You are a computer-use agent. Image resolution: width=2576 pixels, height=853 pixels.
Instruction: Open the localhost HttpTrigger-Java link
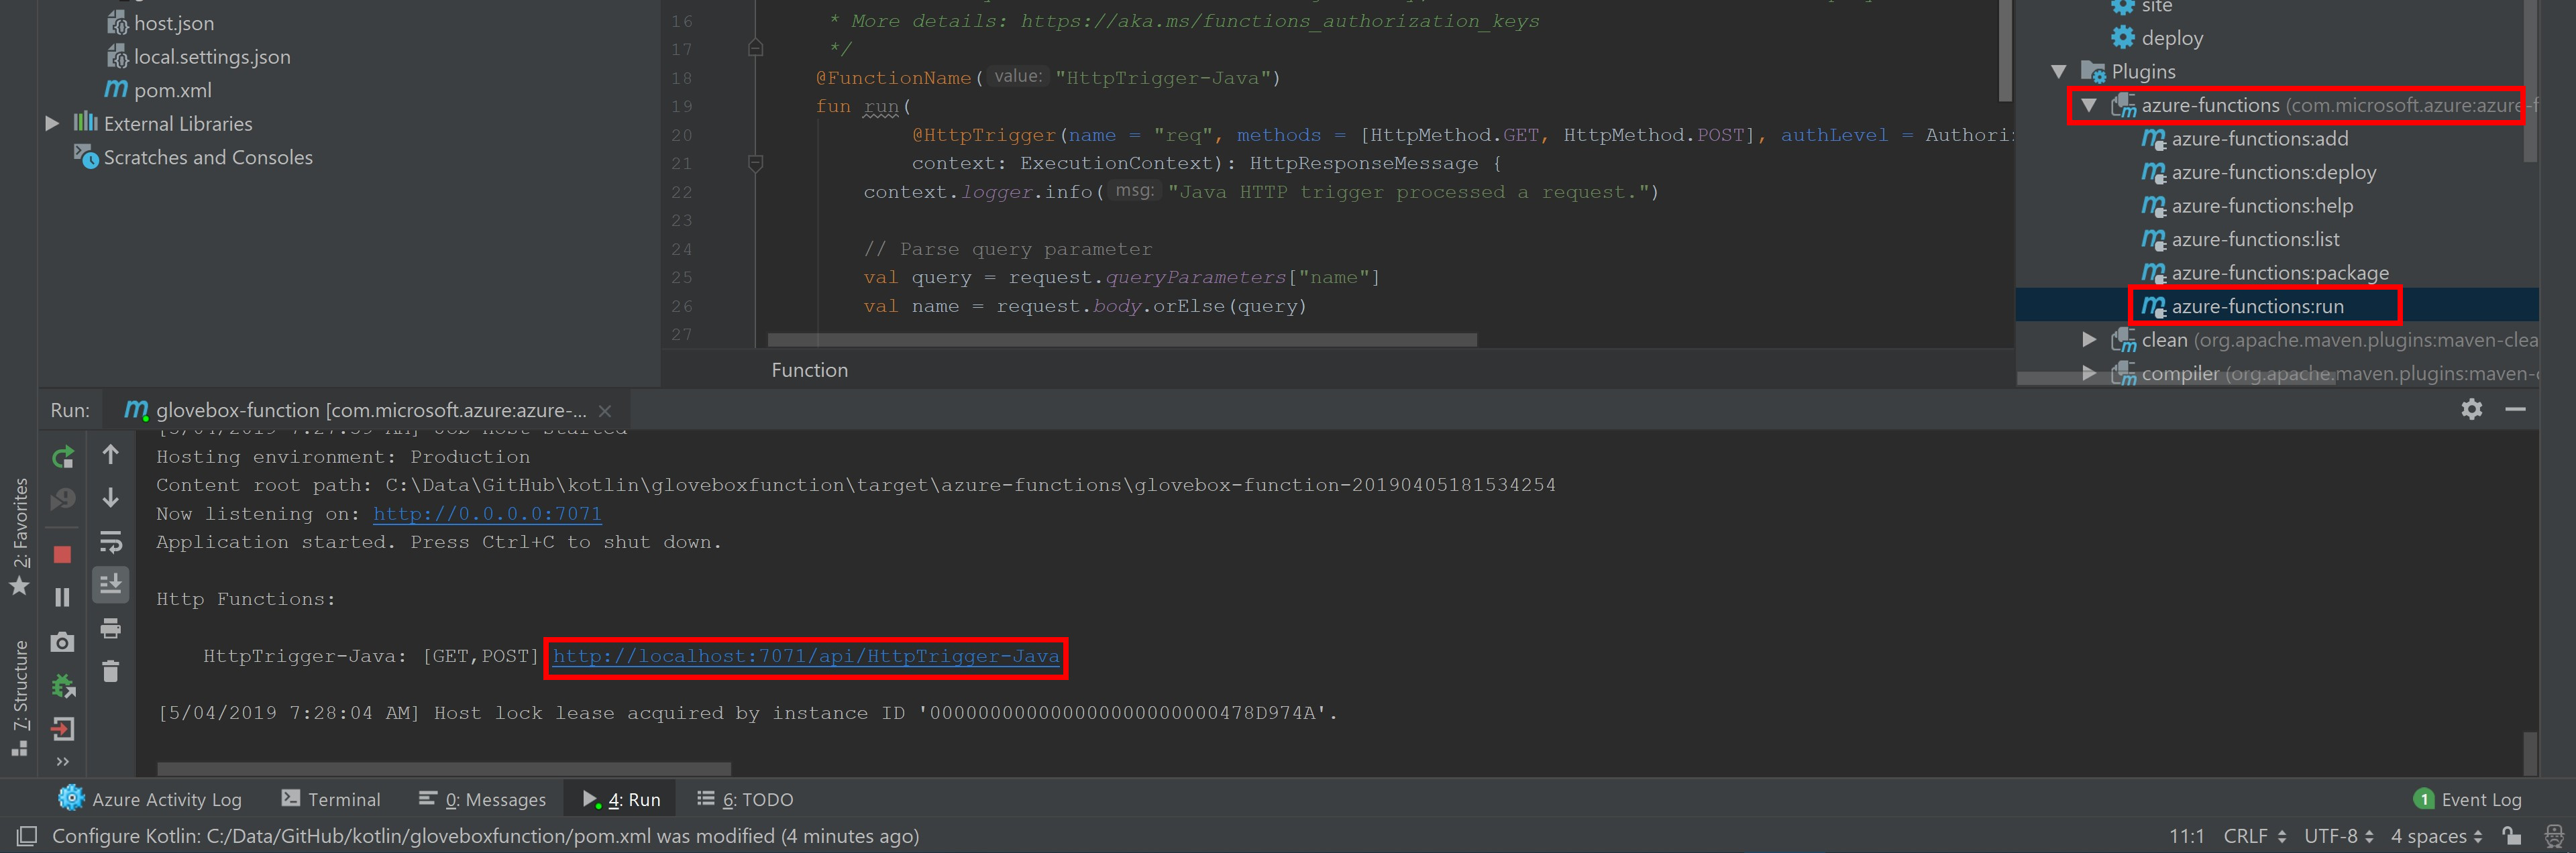coord(805,656)
